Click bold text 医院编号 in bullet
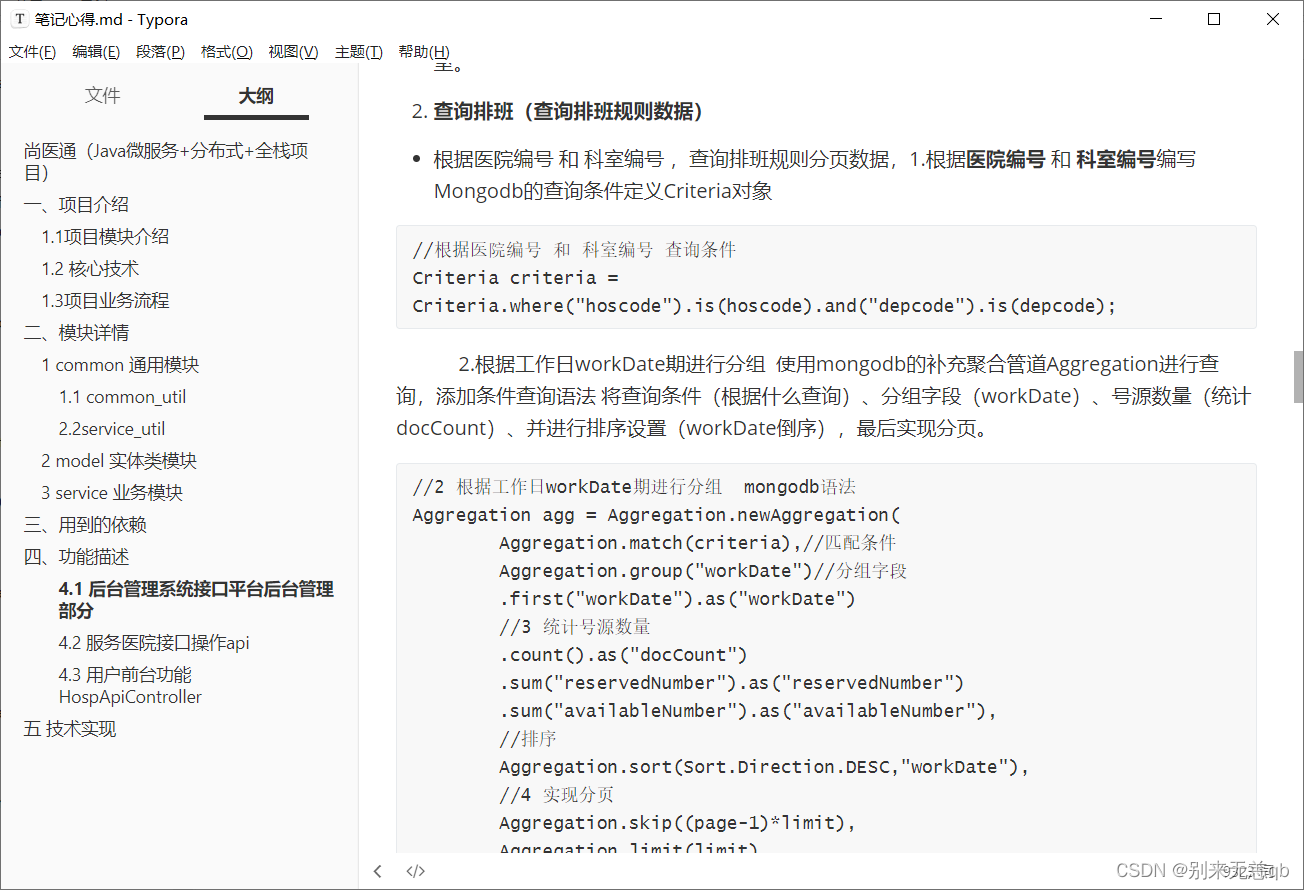The height and width of the screenshot is (890, 1304). [x=1006, y=159]
